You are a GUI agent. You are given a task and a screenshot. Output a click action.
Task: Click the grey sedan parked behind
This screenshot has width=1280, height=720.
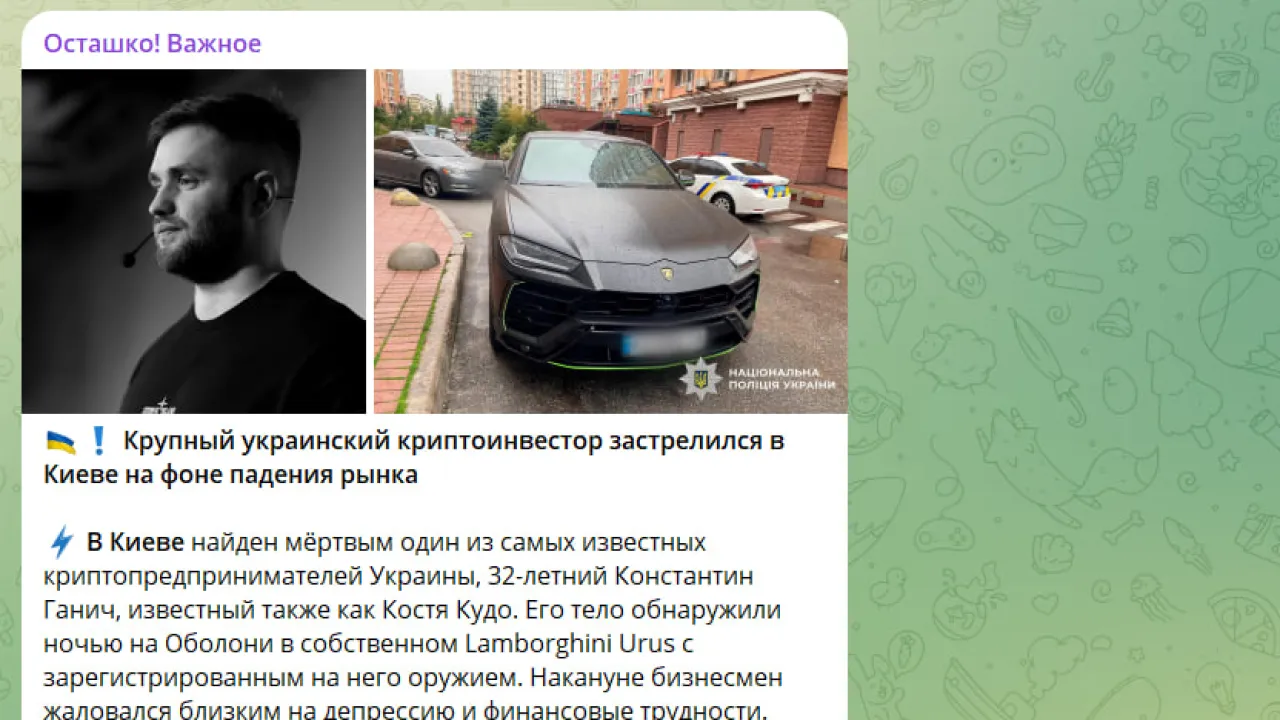(x=438, y=163)
